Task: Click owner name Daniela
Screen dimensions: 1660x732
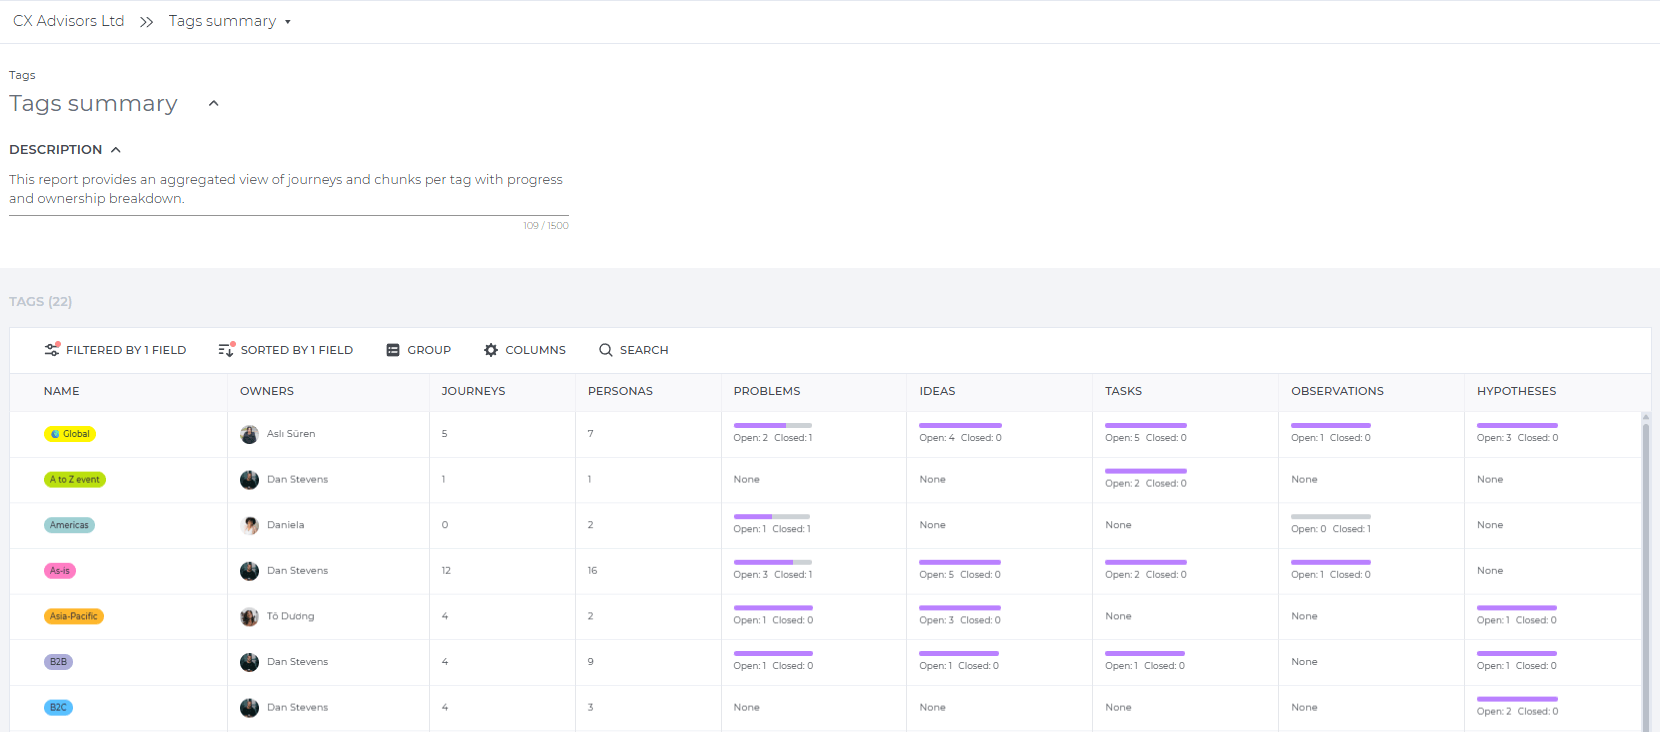Action: [x=286, y=525]
